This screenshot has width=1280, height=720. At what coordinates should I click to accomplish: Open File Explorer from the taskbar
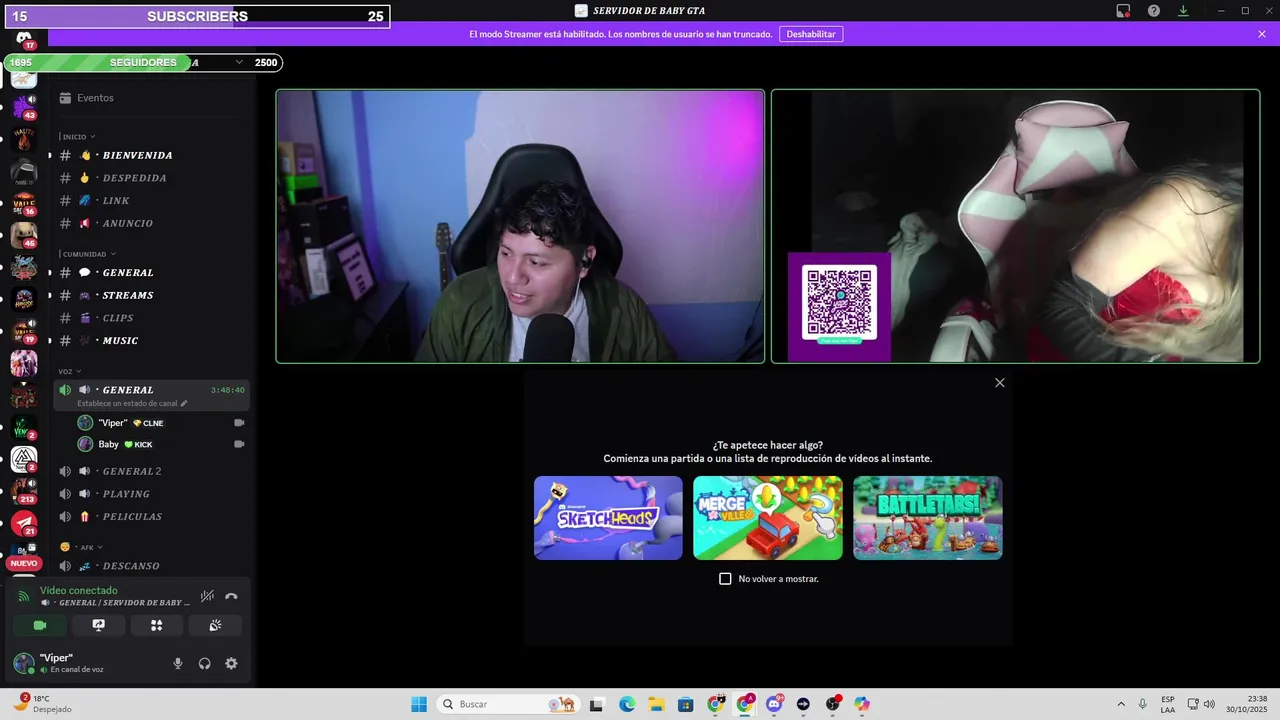[x=656, y=704]
